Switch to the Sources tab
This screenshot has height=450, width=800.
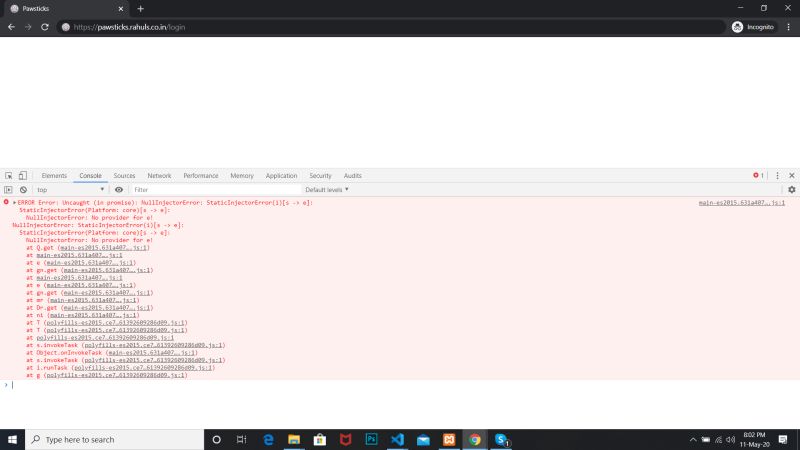click(x=124, y=176)
